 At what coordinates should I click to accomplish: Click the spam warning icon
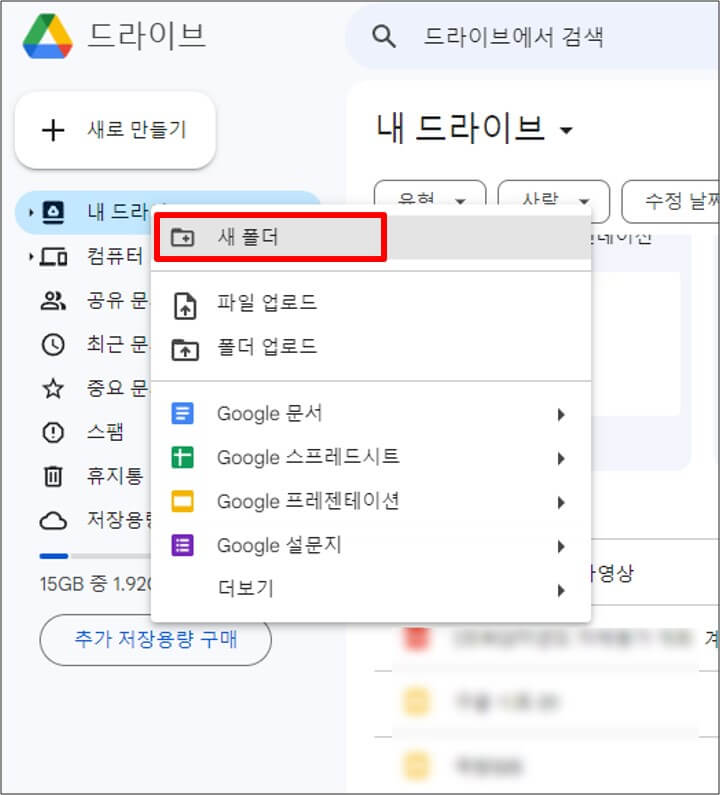coord(53,432)
